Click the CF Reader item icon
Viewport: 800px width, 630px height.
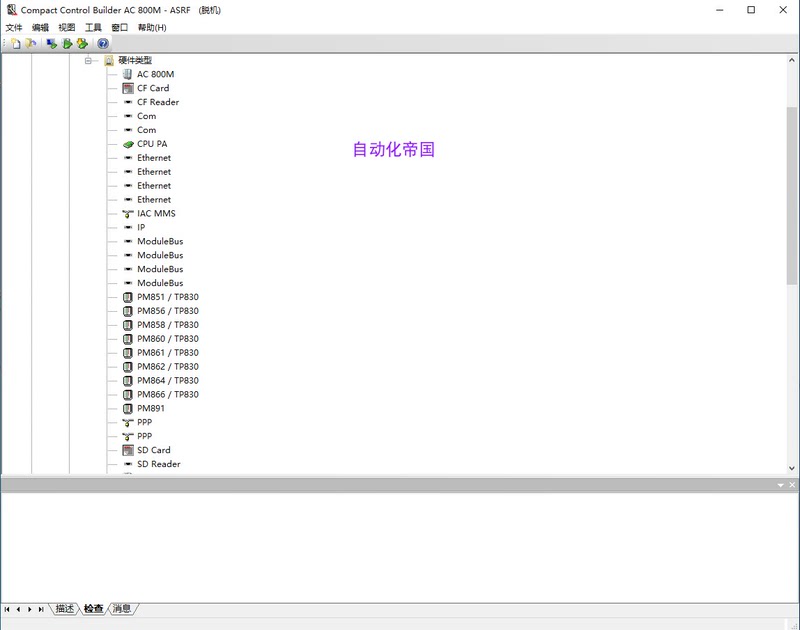point(128,103)
